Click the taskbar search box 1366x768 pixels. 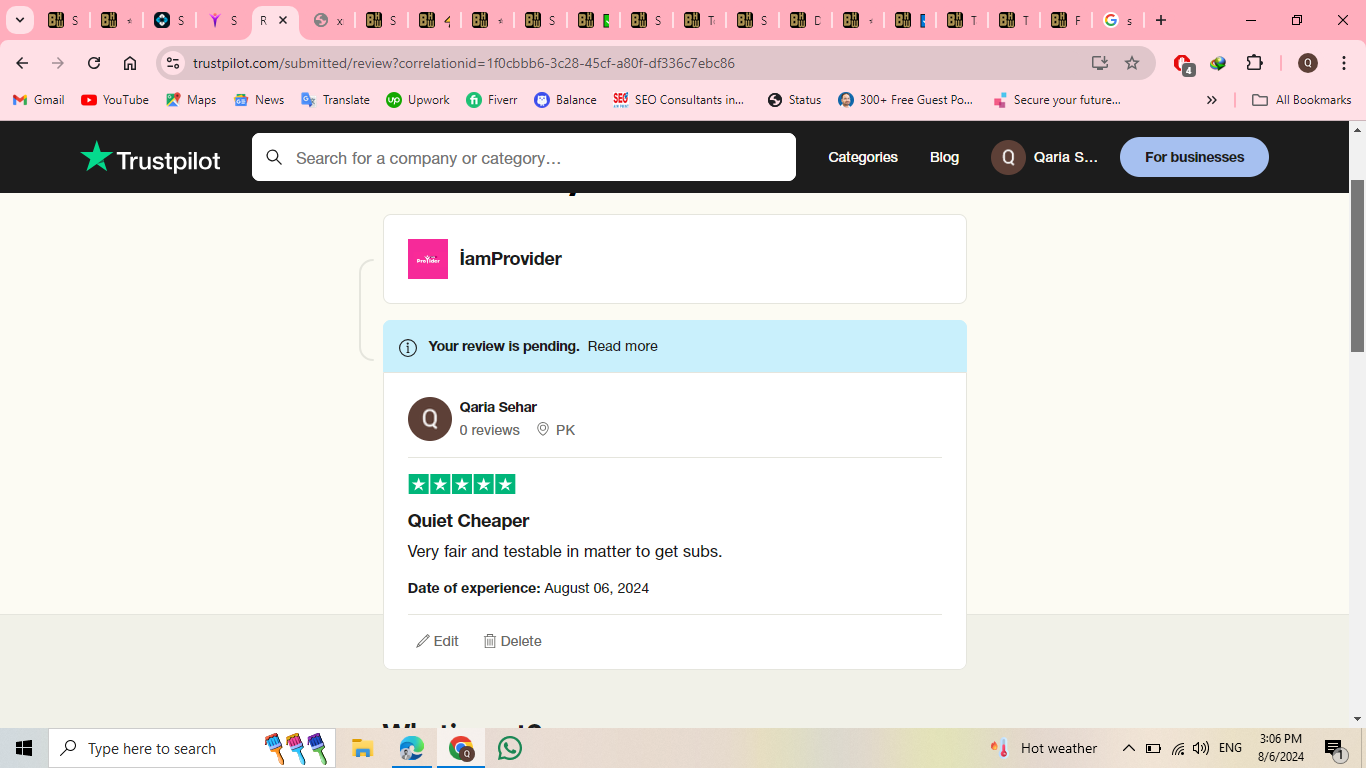192,748
